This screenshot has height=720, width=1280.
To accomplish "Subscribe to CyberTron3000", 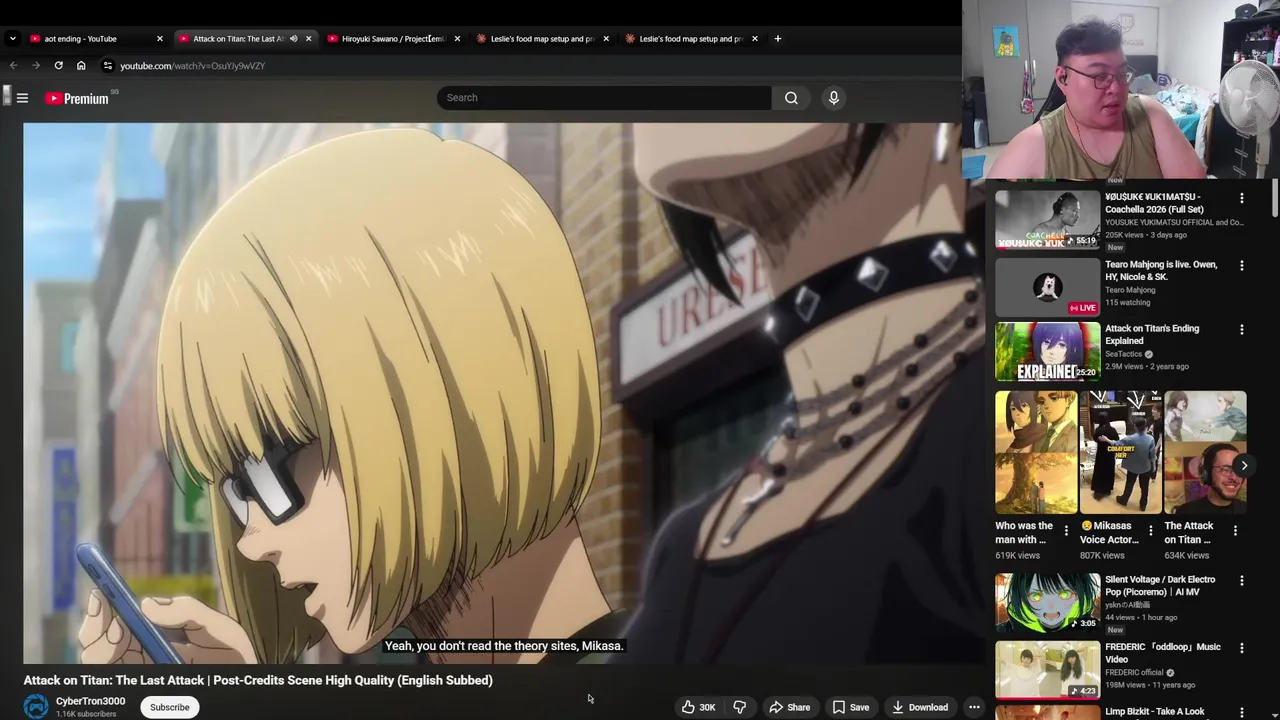I will [169, 707].
